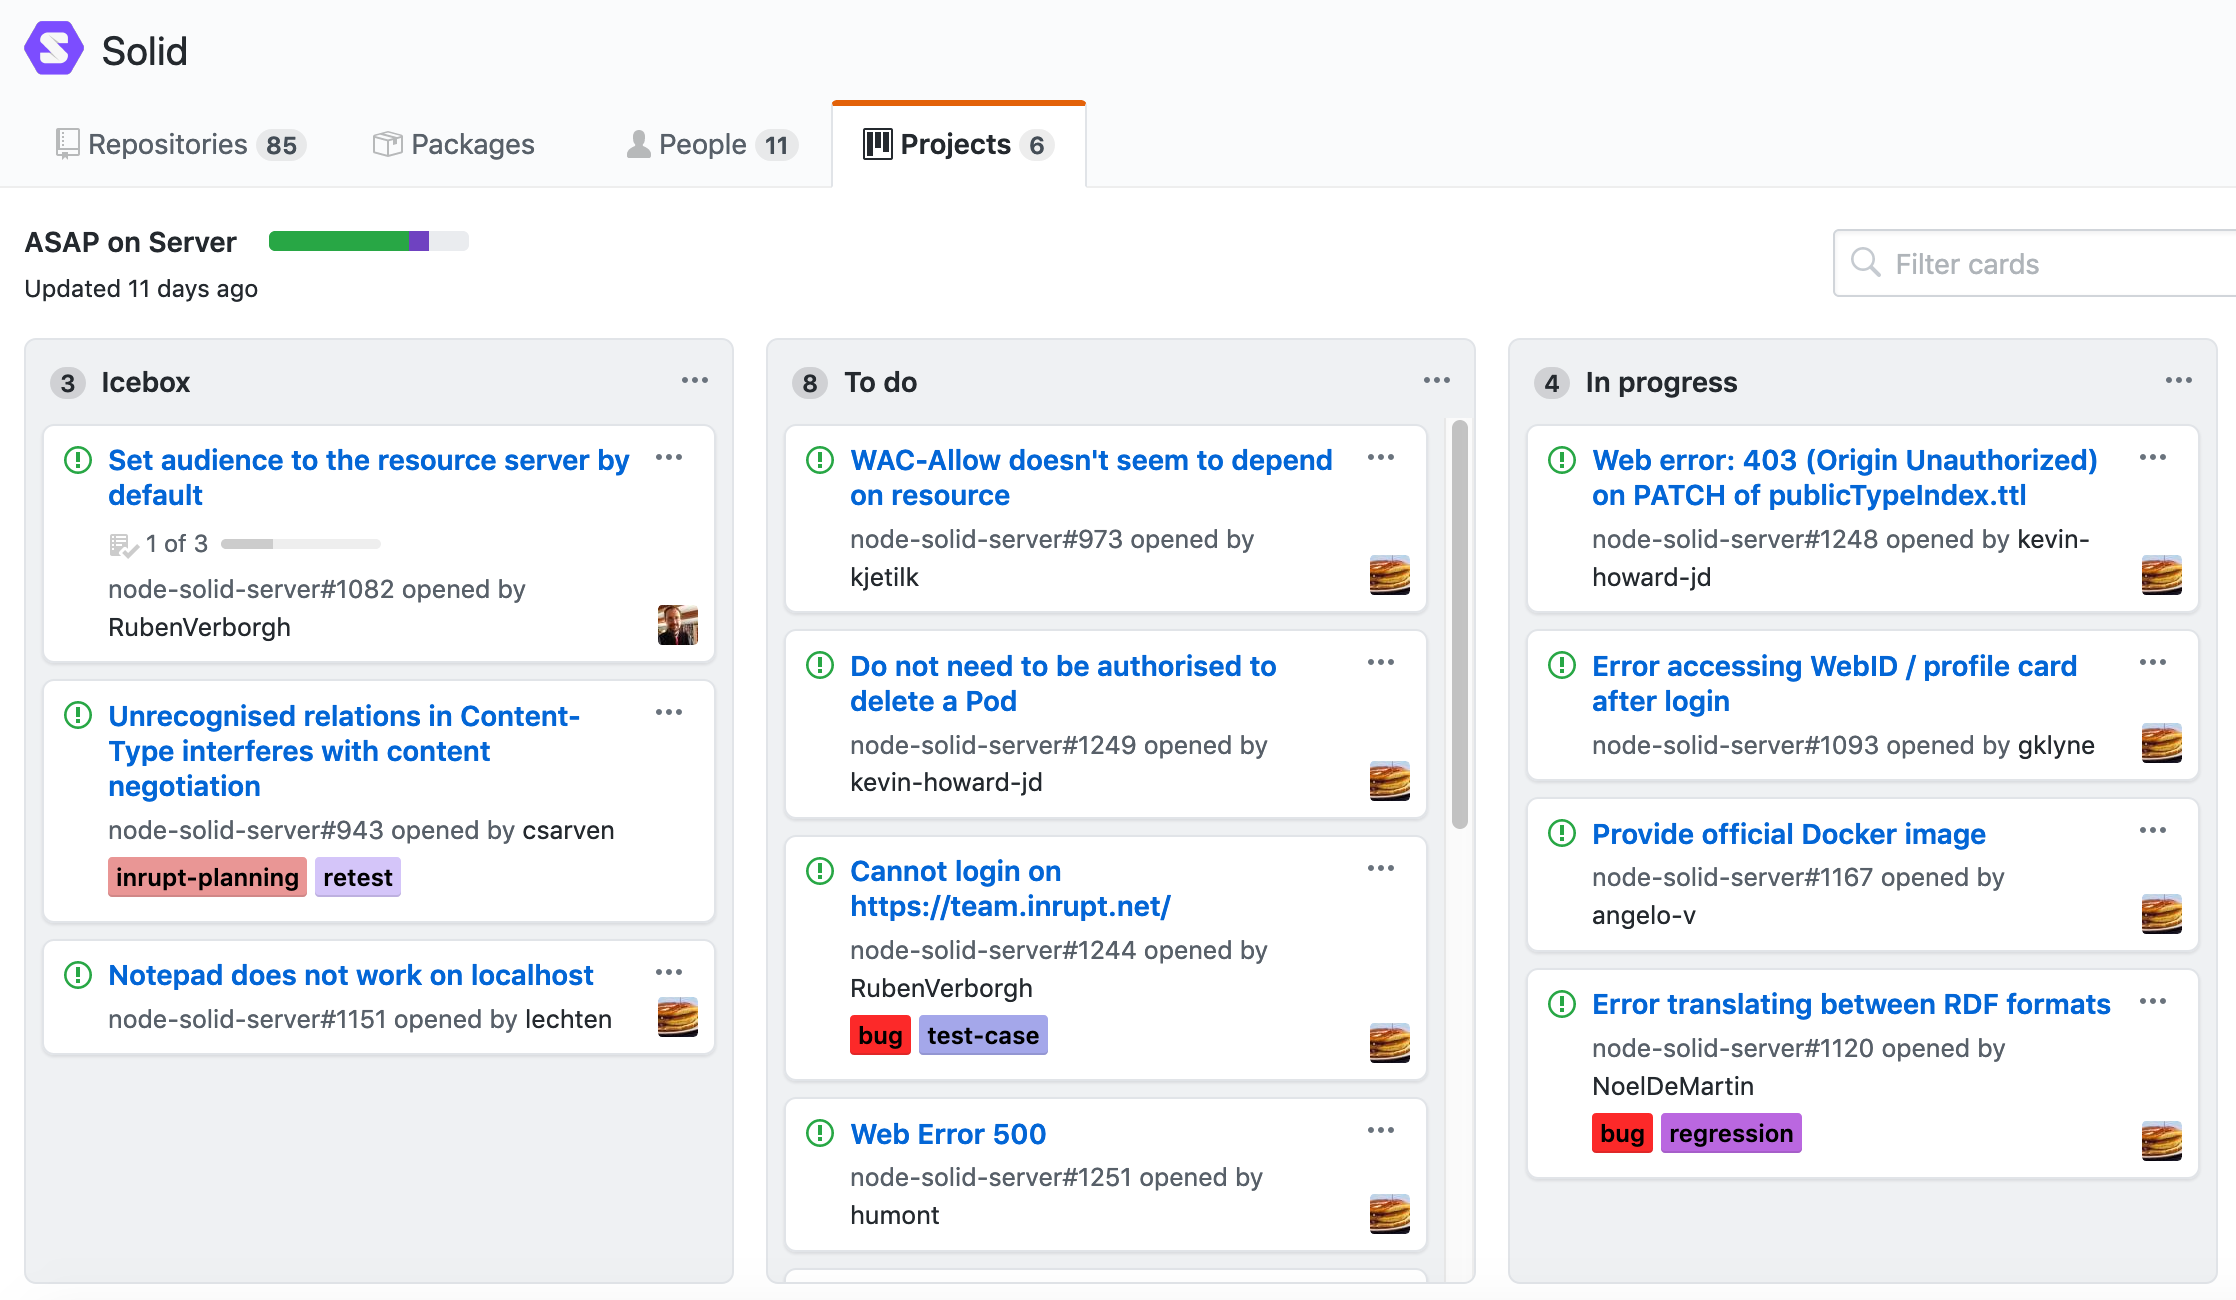
Task: Click the retest label
Action: tap(357, 877)
